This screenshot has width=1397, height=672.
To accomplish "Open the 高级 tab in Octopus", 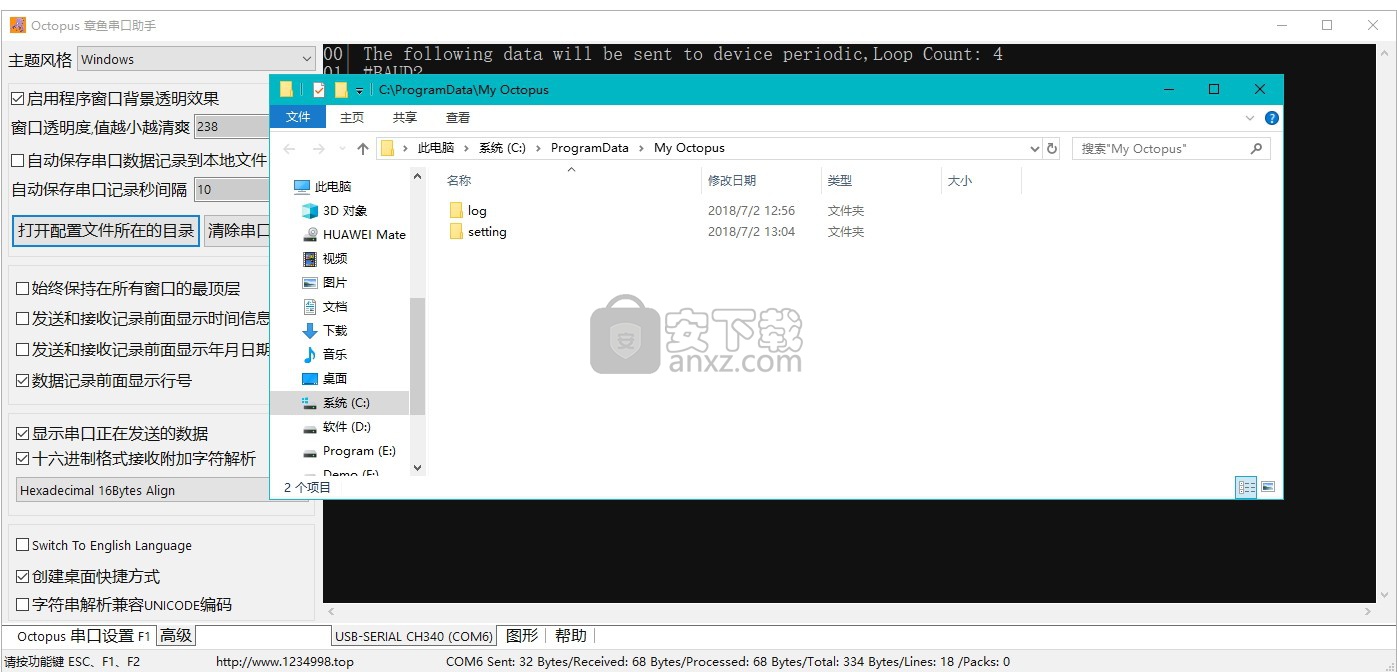I will pos(176,636).
